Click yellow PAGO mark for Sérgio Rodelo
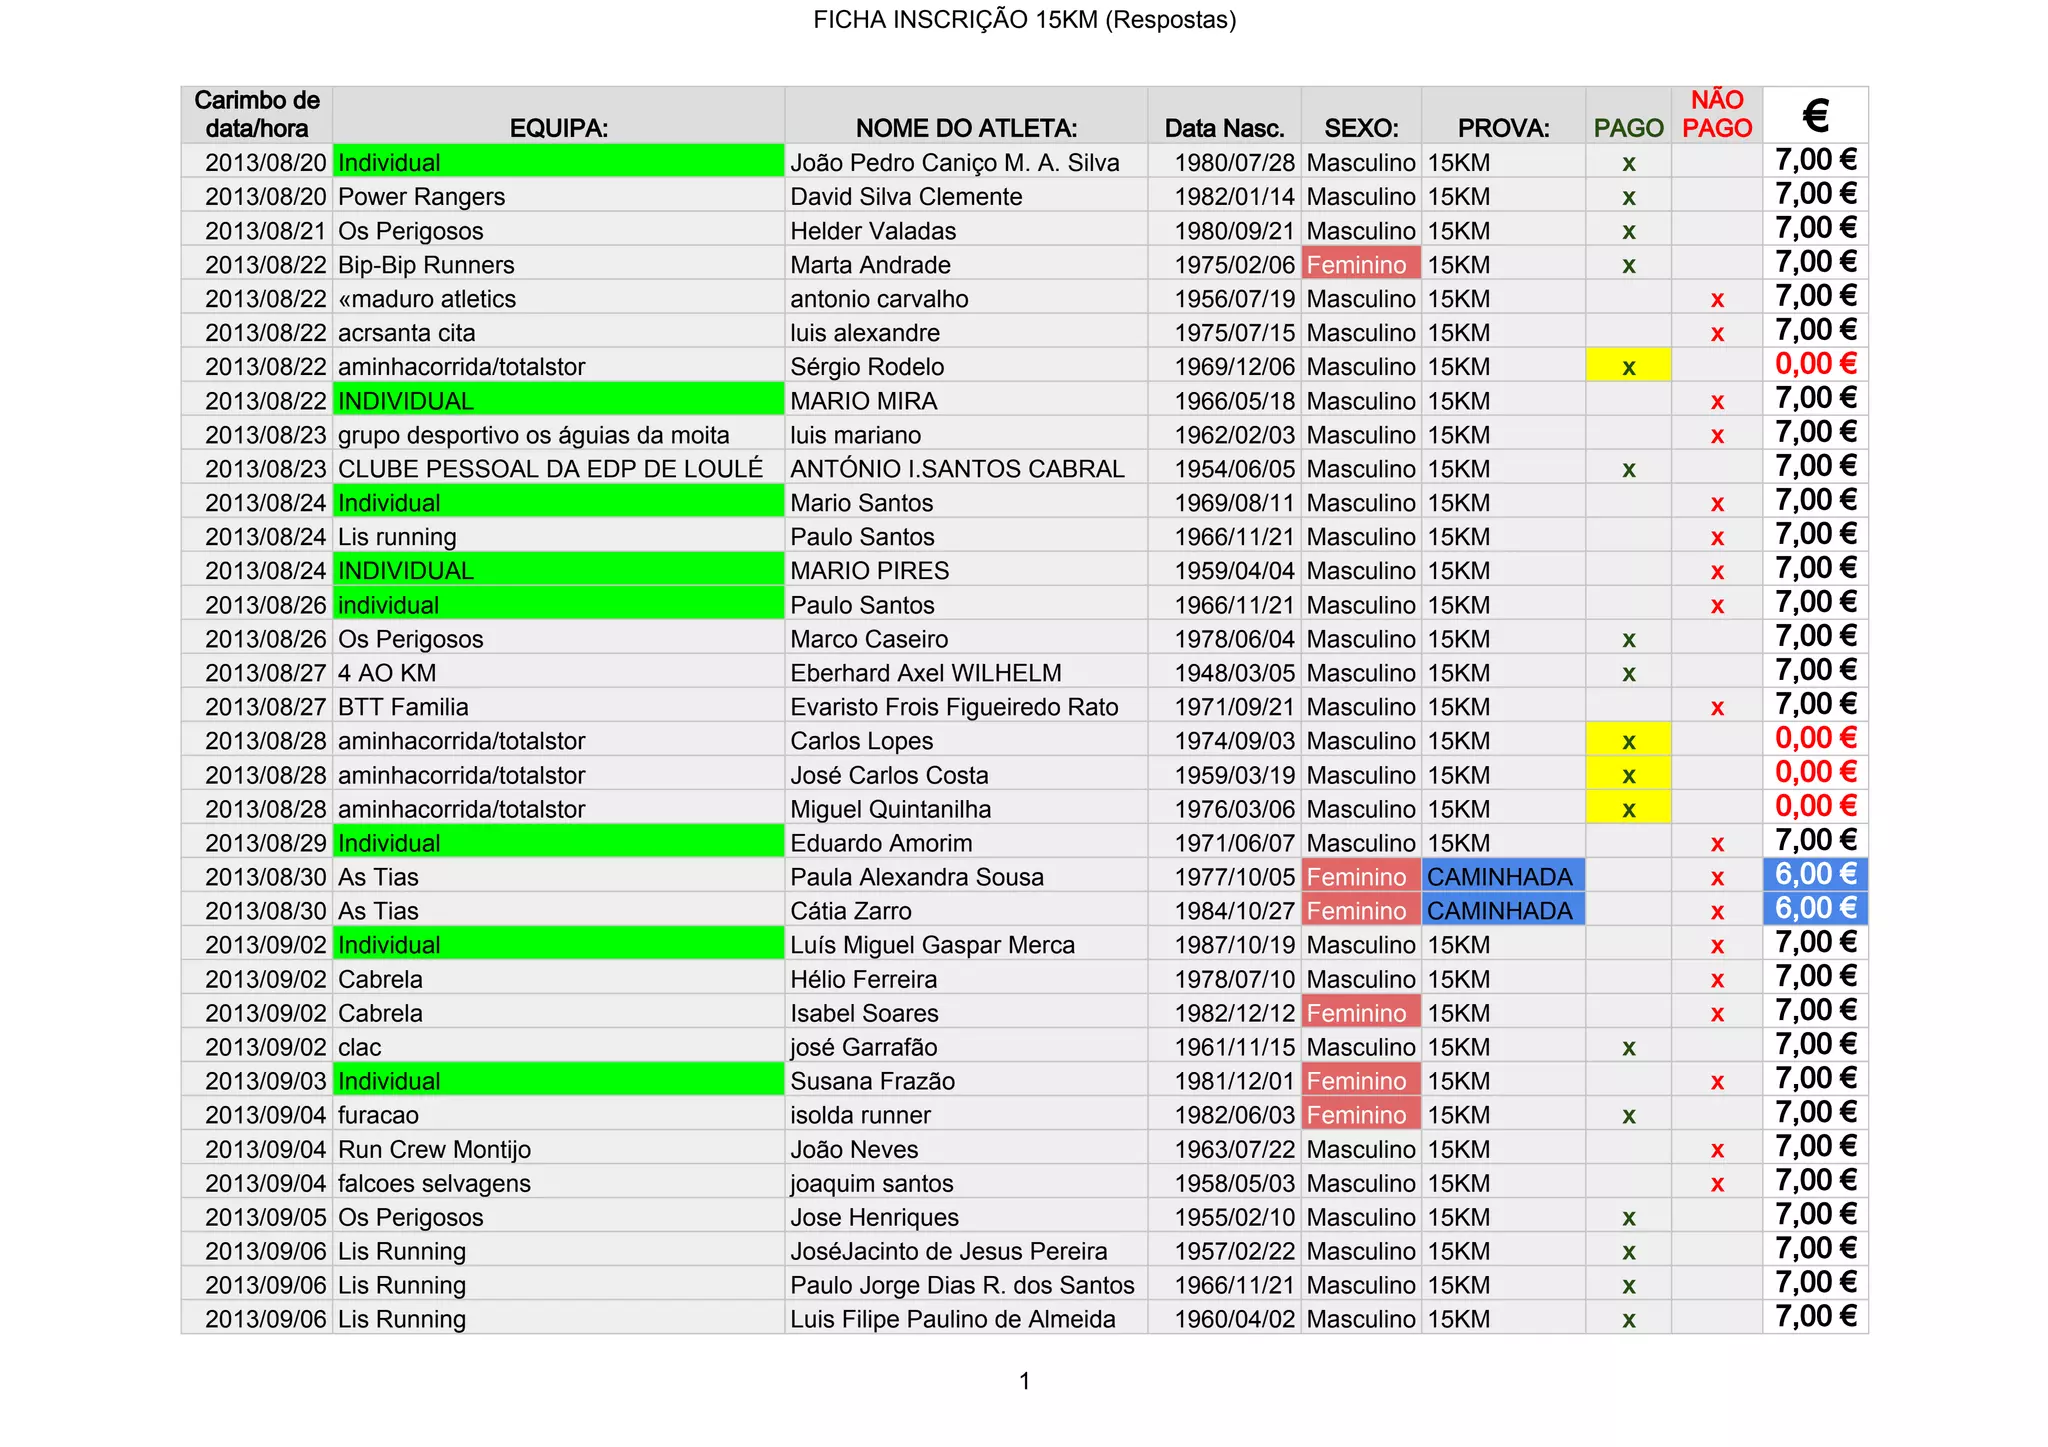Image resolution: width=2048 pixels, height=1447 pixels. click(x=1628, y=367)
